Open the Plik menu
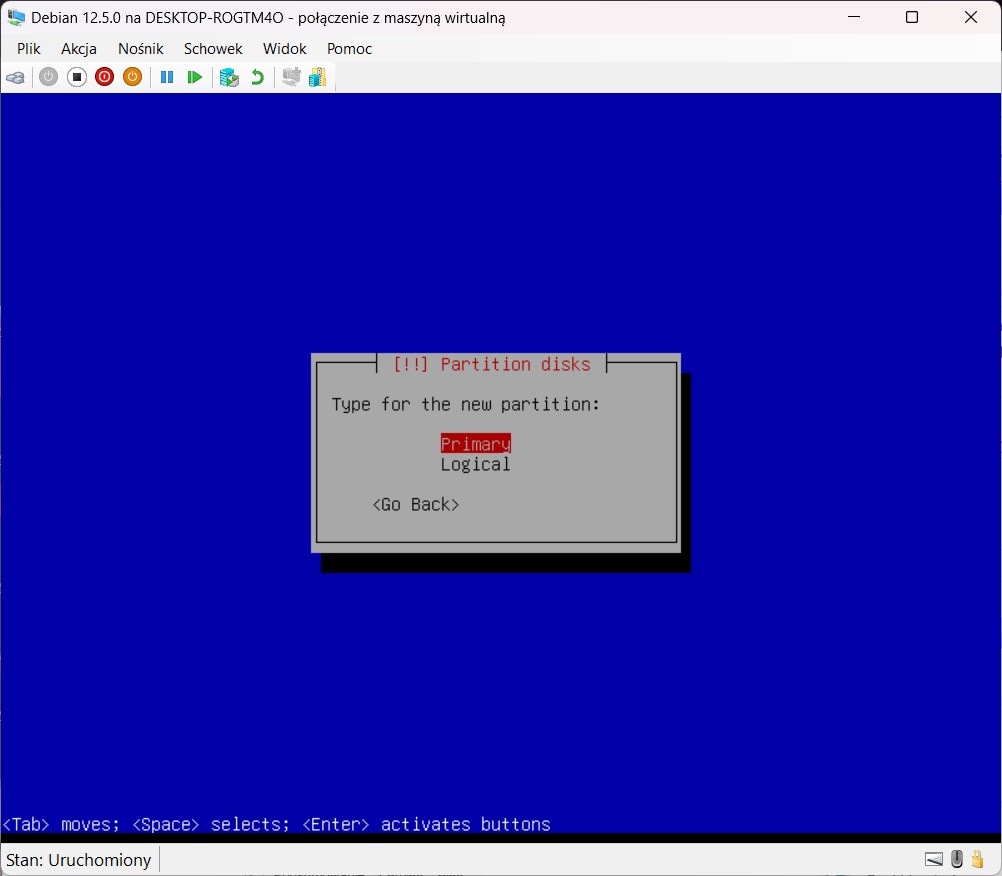 pyautogui.click(x=29, y=49)
